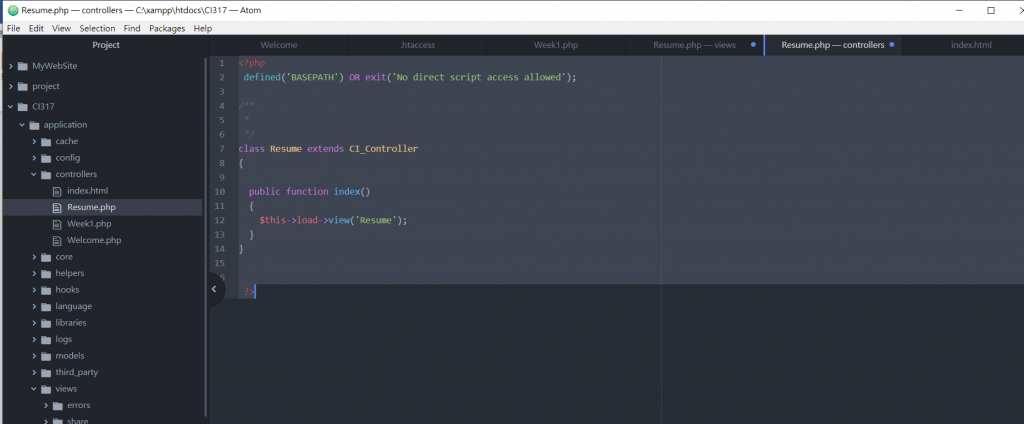Open the Selection menu
Screen dimensions: 1024x424
click(97, 28)
